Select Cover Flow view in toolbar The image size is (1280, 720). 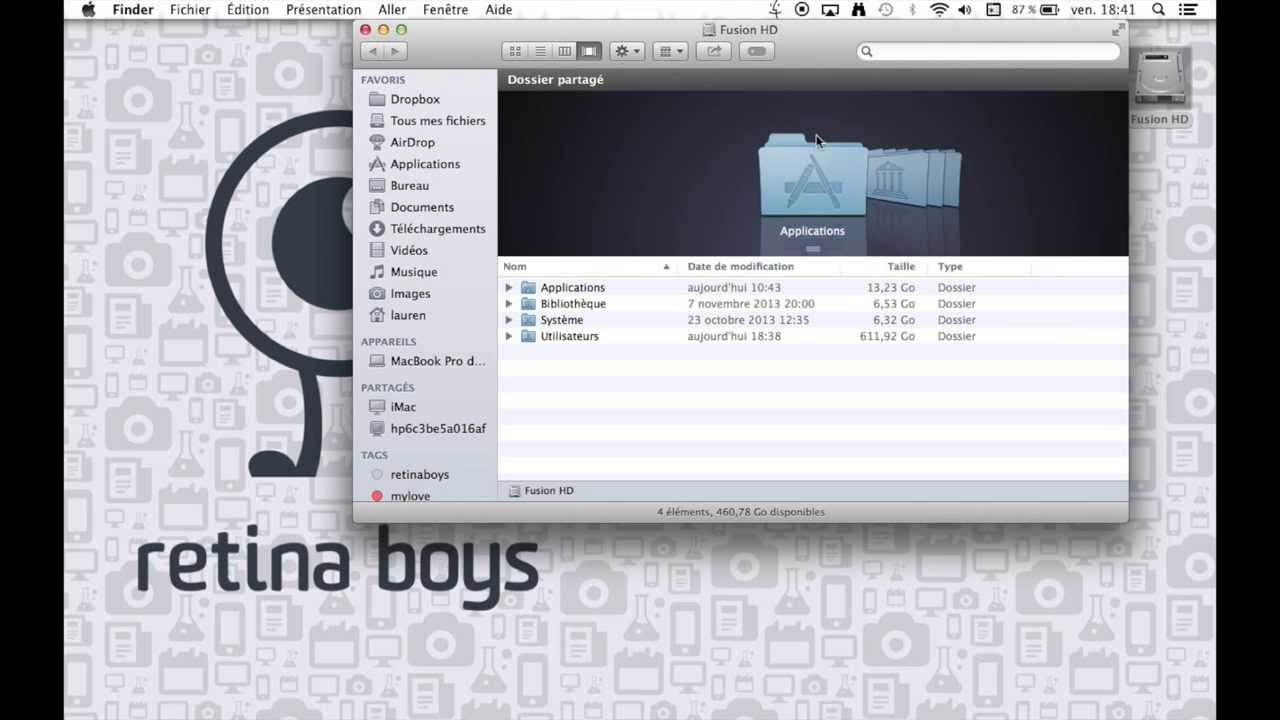[x=589, y=51]
